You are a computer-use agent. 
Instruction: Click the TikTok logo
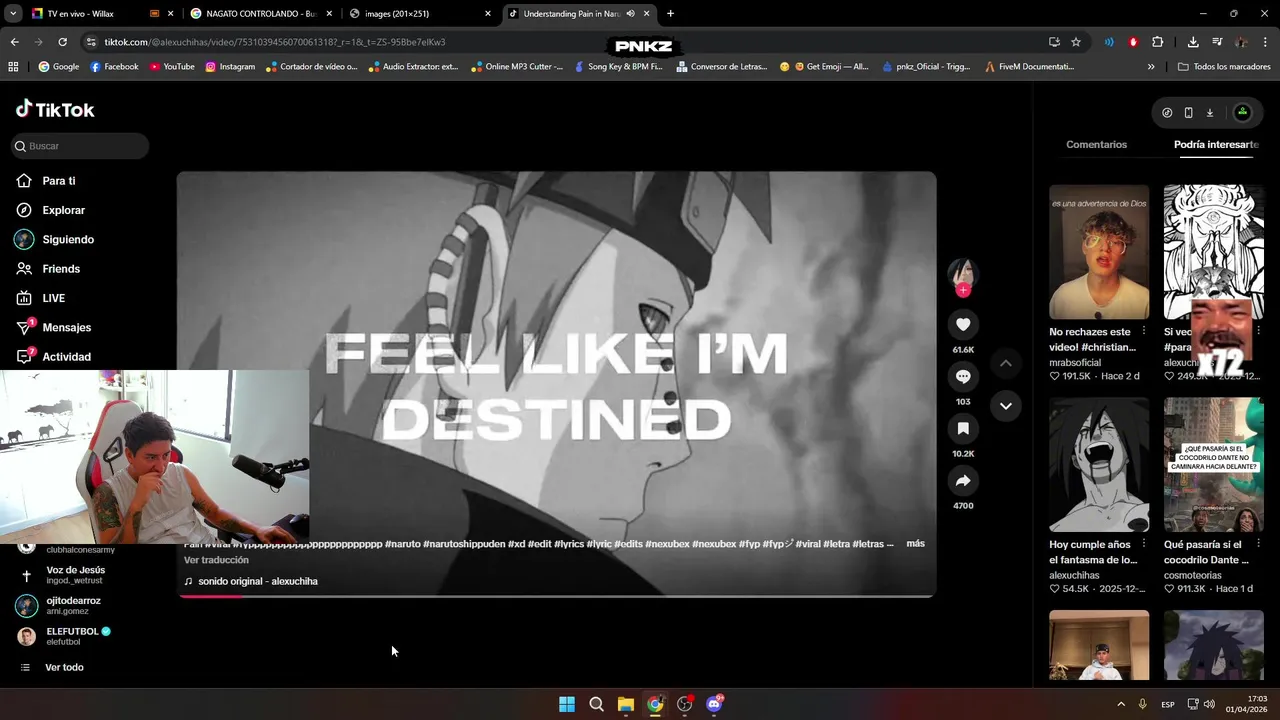click(55, 109)
